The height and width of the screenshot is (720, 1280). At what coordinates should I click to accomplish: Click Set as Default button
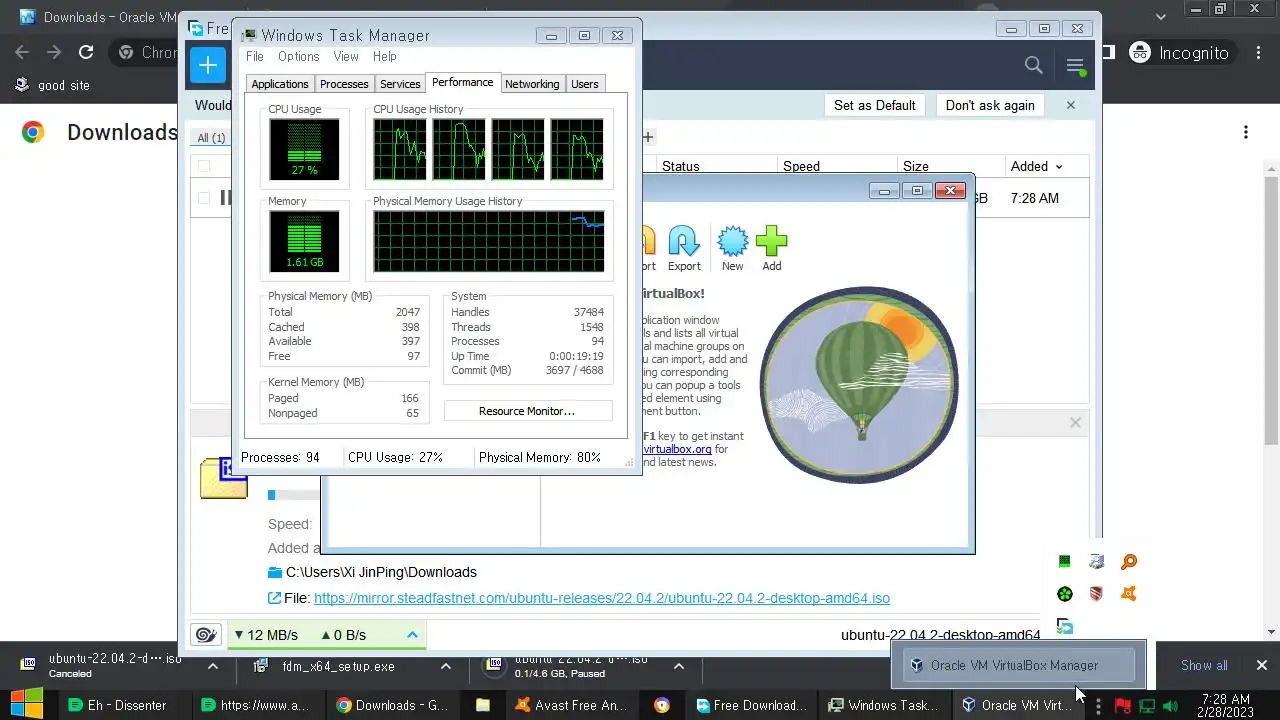[x=875, y=105]
